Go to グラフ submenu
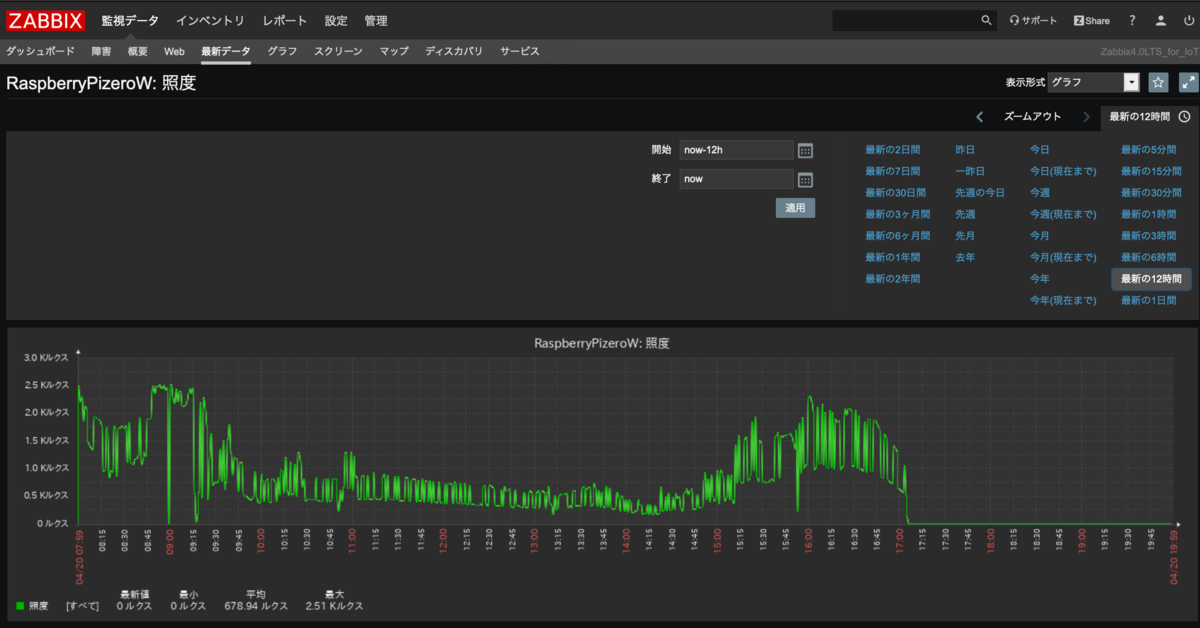The width and height of the screenshot is (1200, 628). point(282,51)
